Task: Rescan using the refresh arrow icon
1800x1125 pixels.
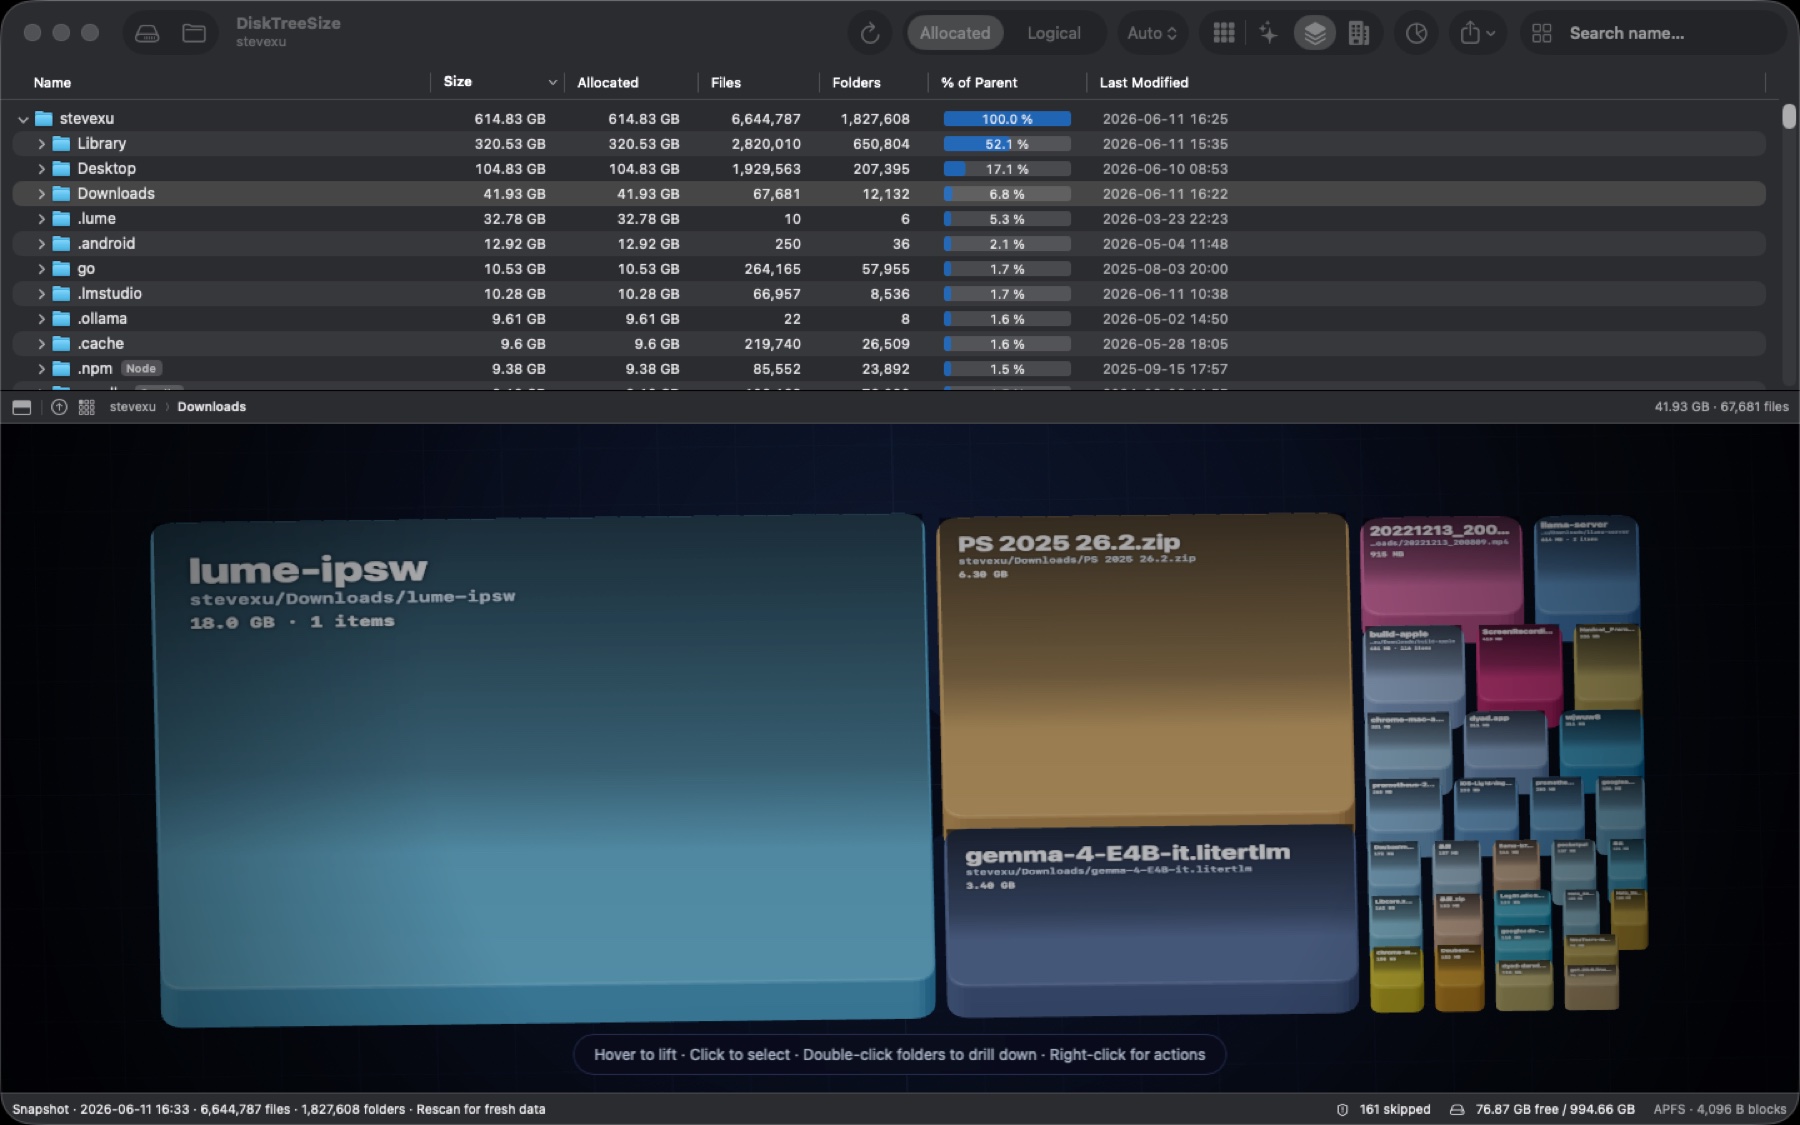Action: pos(869,33)
